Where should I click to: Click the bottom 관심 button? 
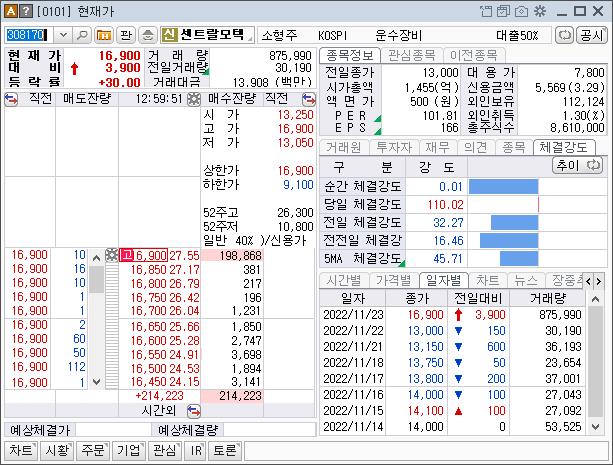[165, 451]
